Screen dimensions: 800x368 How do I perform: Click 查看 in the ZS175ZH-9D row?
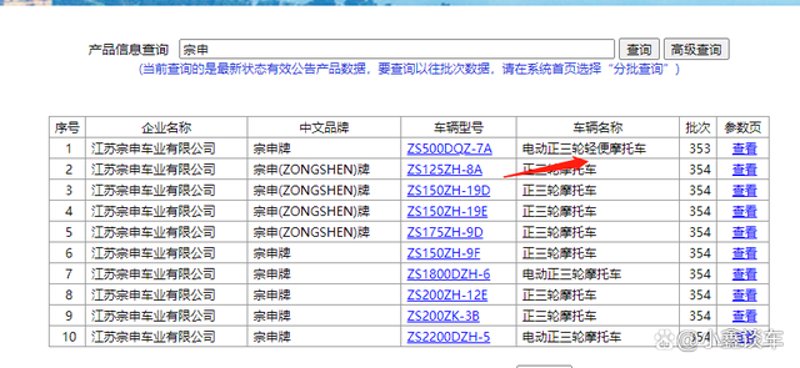coord(744,232)
